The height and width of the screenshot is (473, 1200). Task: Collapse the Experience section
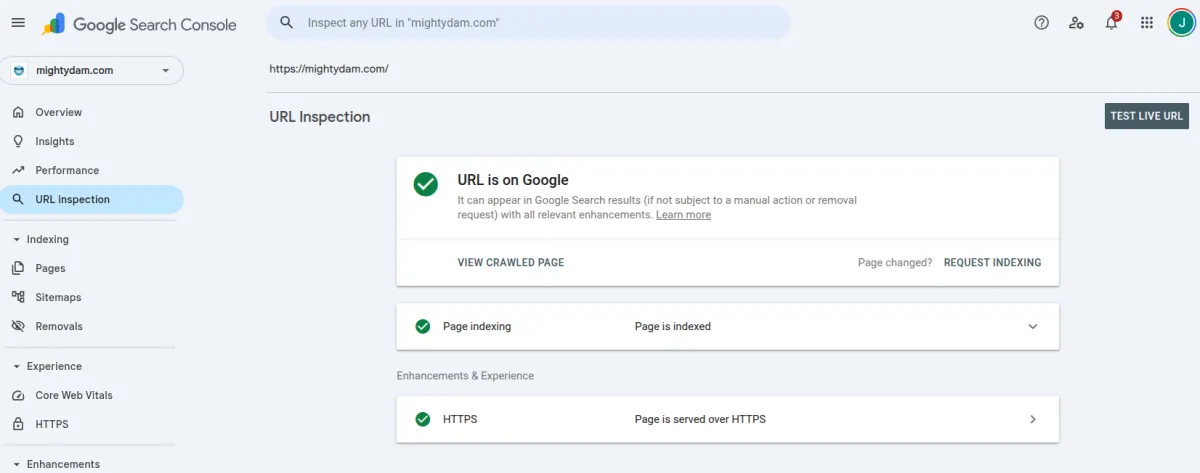tap(16, 366)
